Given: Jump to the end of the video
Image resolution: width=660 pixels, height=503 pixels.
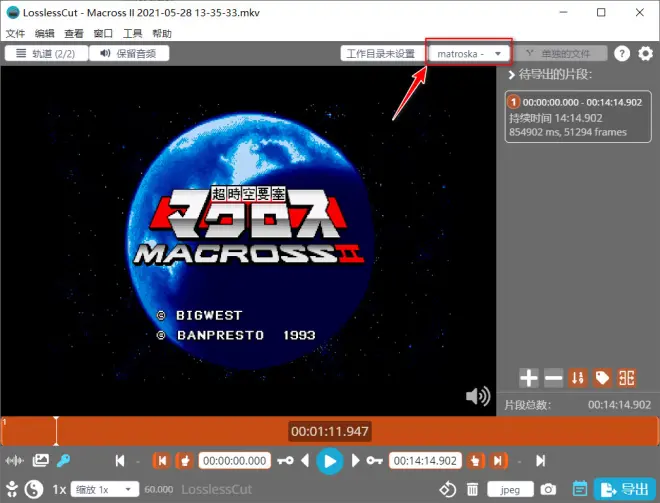Looking at the screenshot, I should 541,461.
